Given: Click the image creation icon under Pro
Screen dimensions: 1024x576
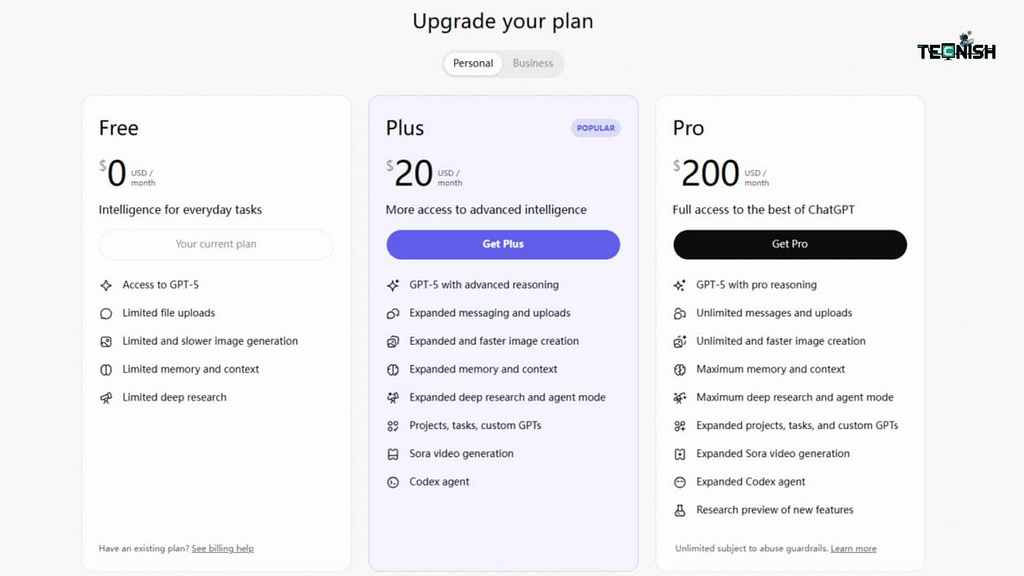Looking at the screenshot, I should pyautogui.click(x=681, y=341).
